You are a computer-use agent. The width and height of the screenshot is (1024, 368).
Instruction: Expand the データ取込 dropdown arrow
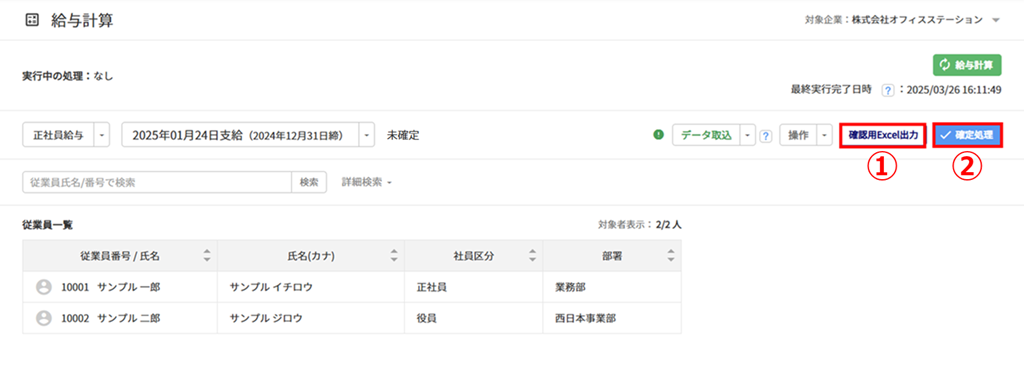tap(747, 136)
